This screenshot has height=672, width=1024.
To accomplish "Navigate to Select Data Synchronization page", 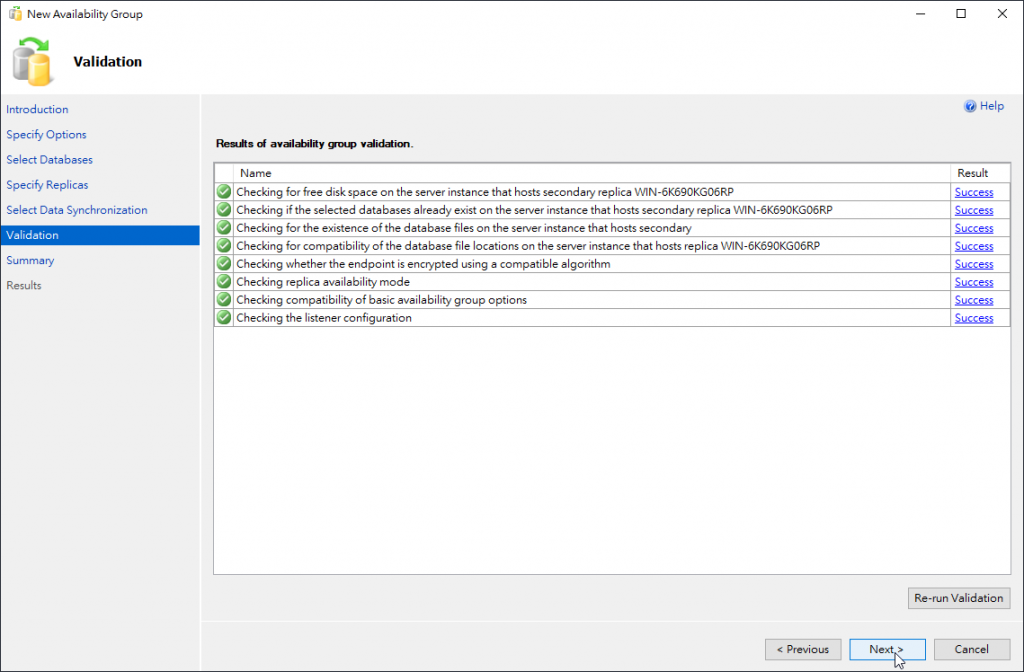I will point(77,210).
